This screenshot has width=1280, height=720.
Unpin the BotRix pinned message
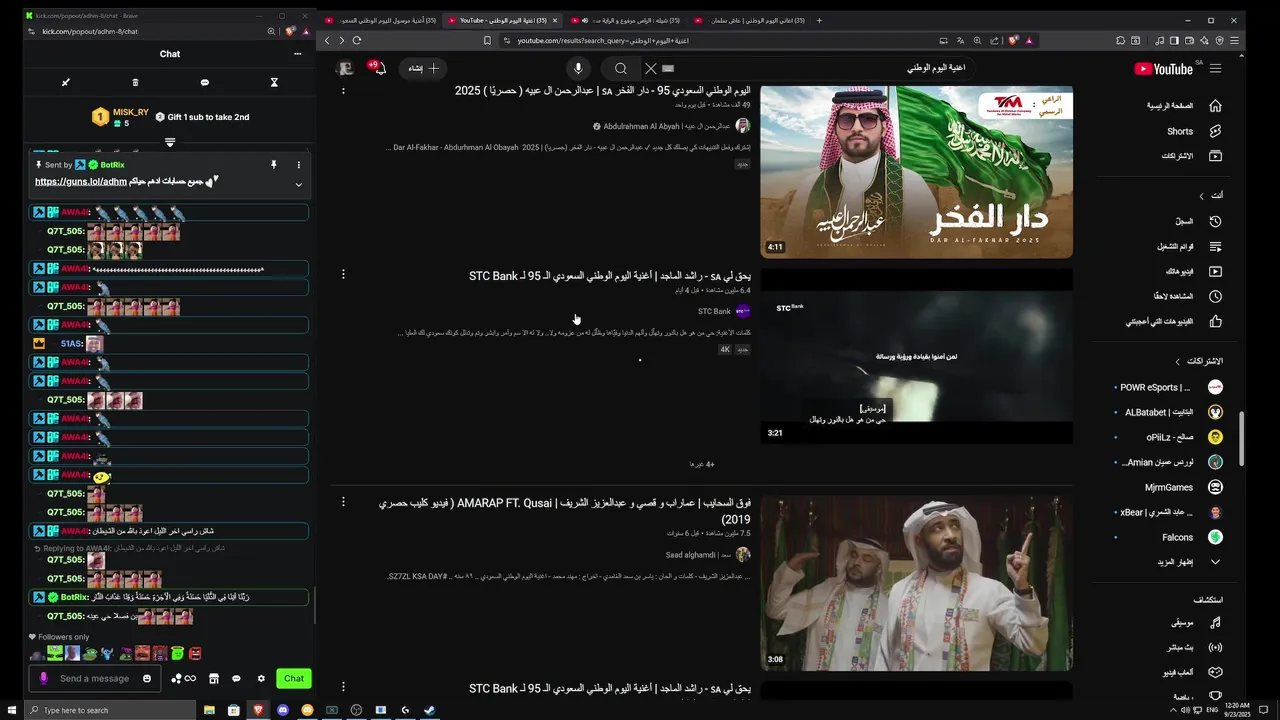point(273,165)
